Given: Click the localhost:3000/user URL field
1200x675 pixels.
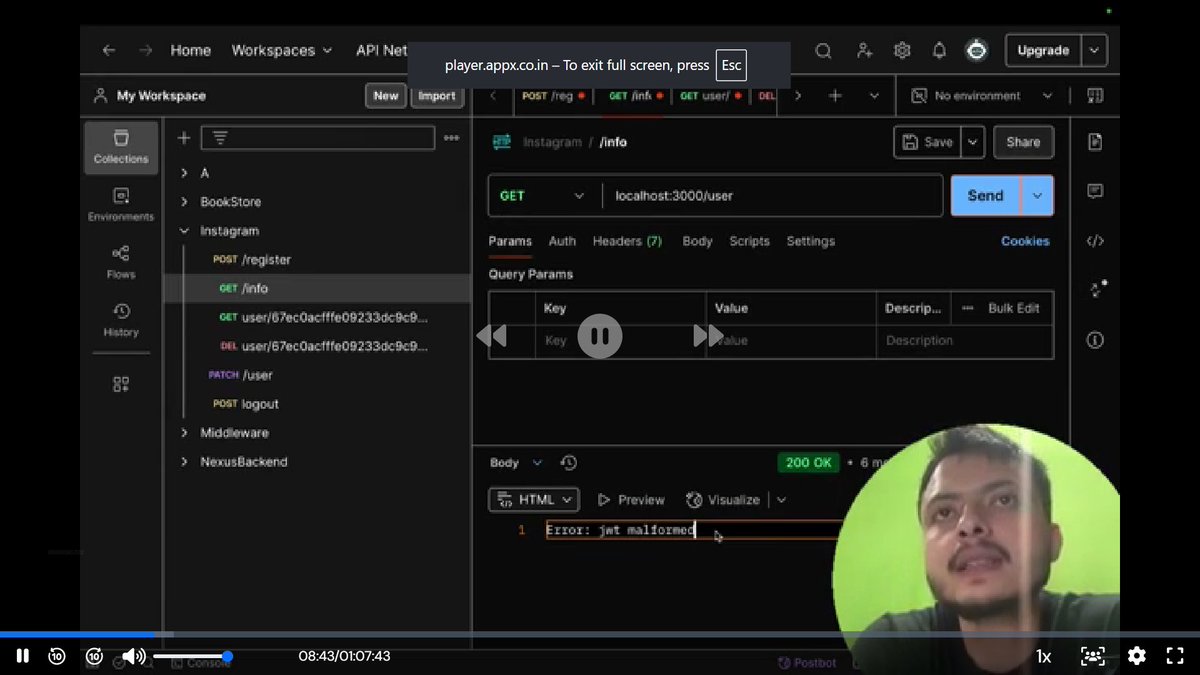Looking at the screenshot, I should tap(772, 196).
